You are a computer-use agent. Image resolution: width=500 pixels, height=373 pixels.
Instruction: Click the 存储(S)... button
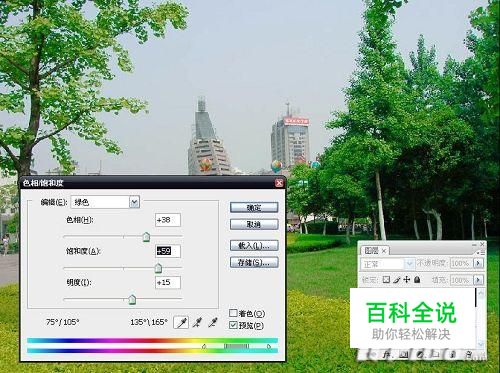point(254,263)
